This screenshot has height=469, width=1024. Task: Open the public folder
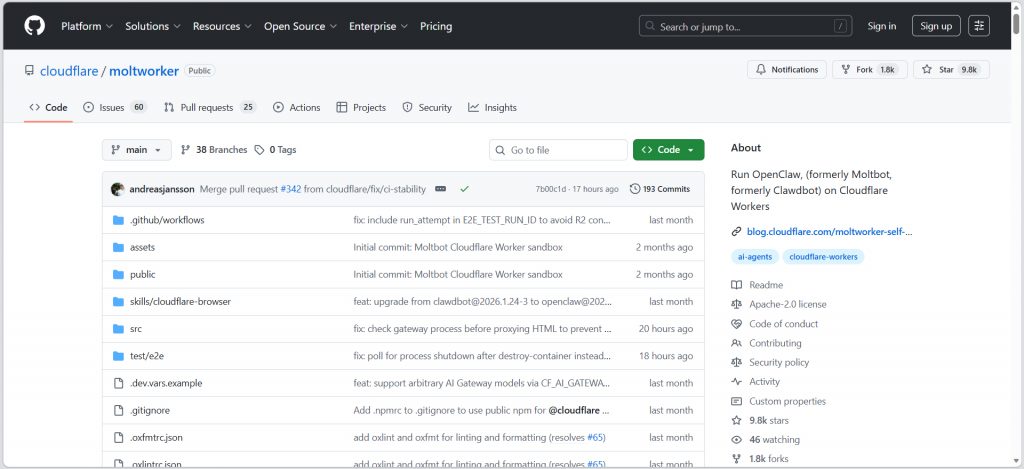(x=142, y=274)
